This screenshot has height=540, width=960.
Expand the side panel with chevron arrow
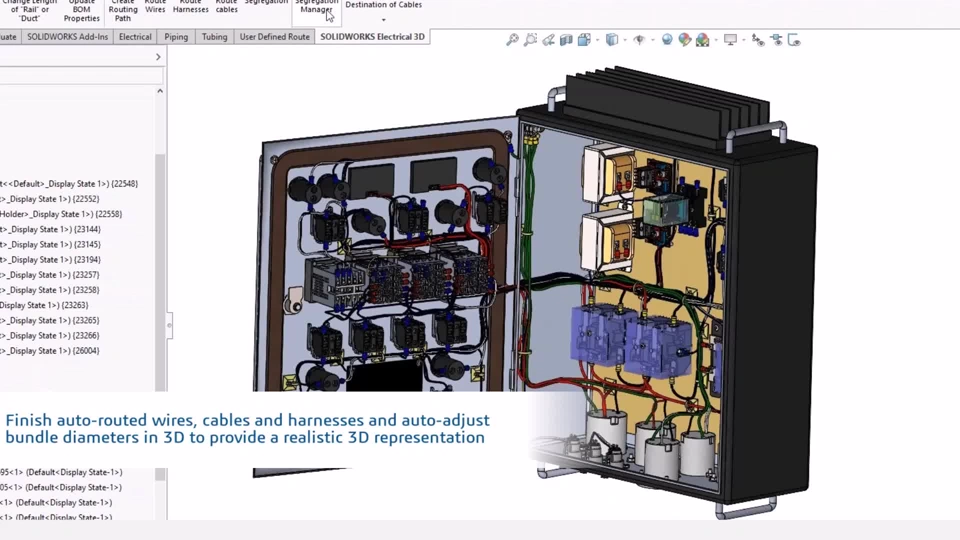[x=158, y=57]
